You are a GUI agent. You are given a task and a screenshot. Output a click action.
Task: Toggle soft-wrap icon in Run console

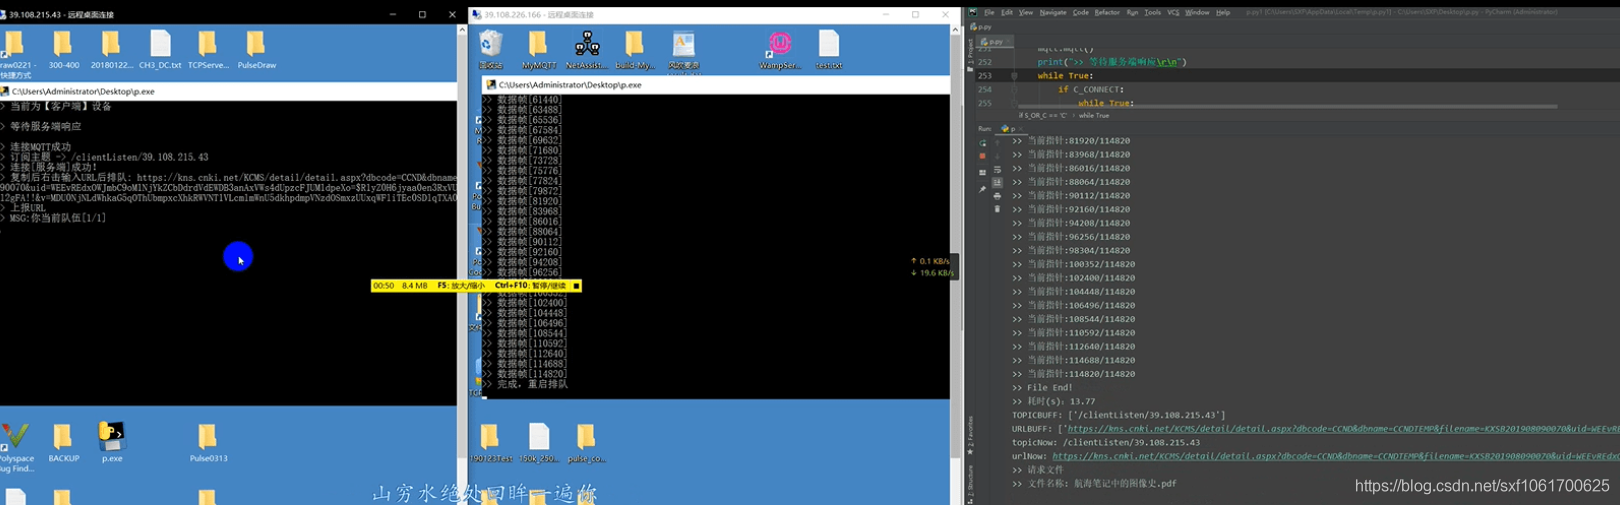tap(997, 169)
